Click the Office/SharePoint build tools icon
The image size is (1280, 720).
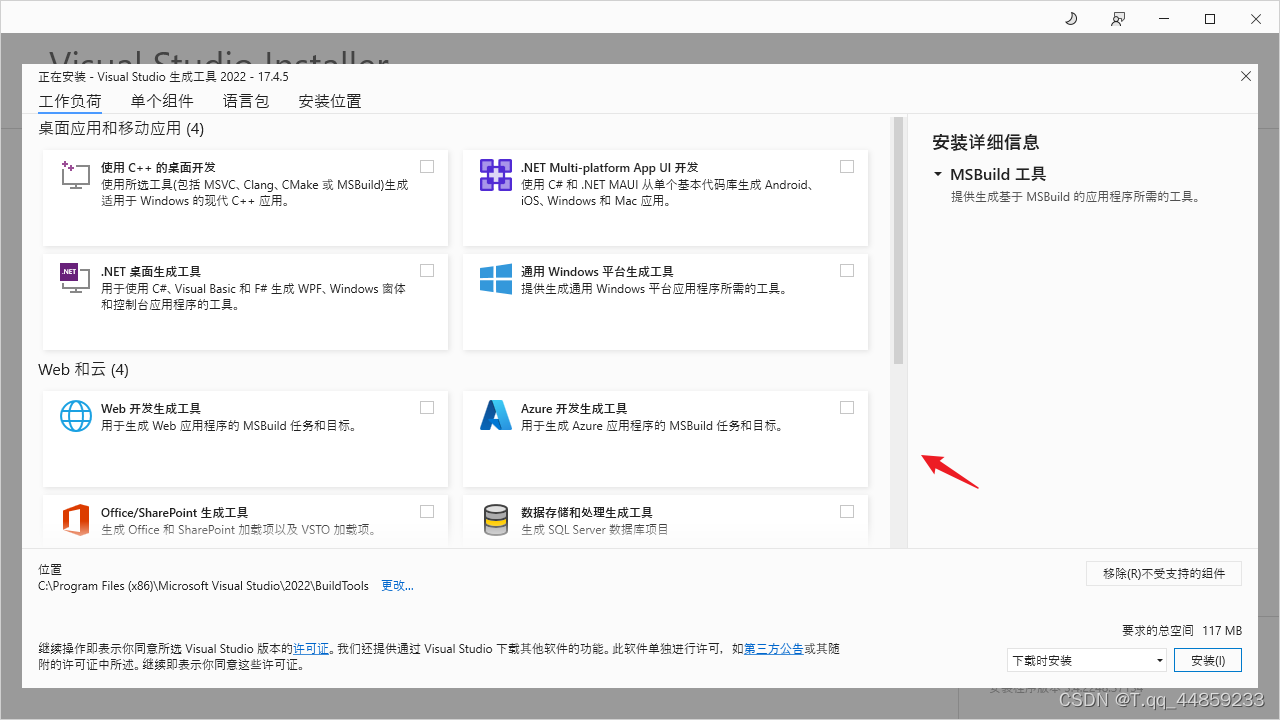tap(76, 520)
